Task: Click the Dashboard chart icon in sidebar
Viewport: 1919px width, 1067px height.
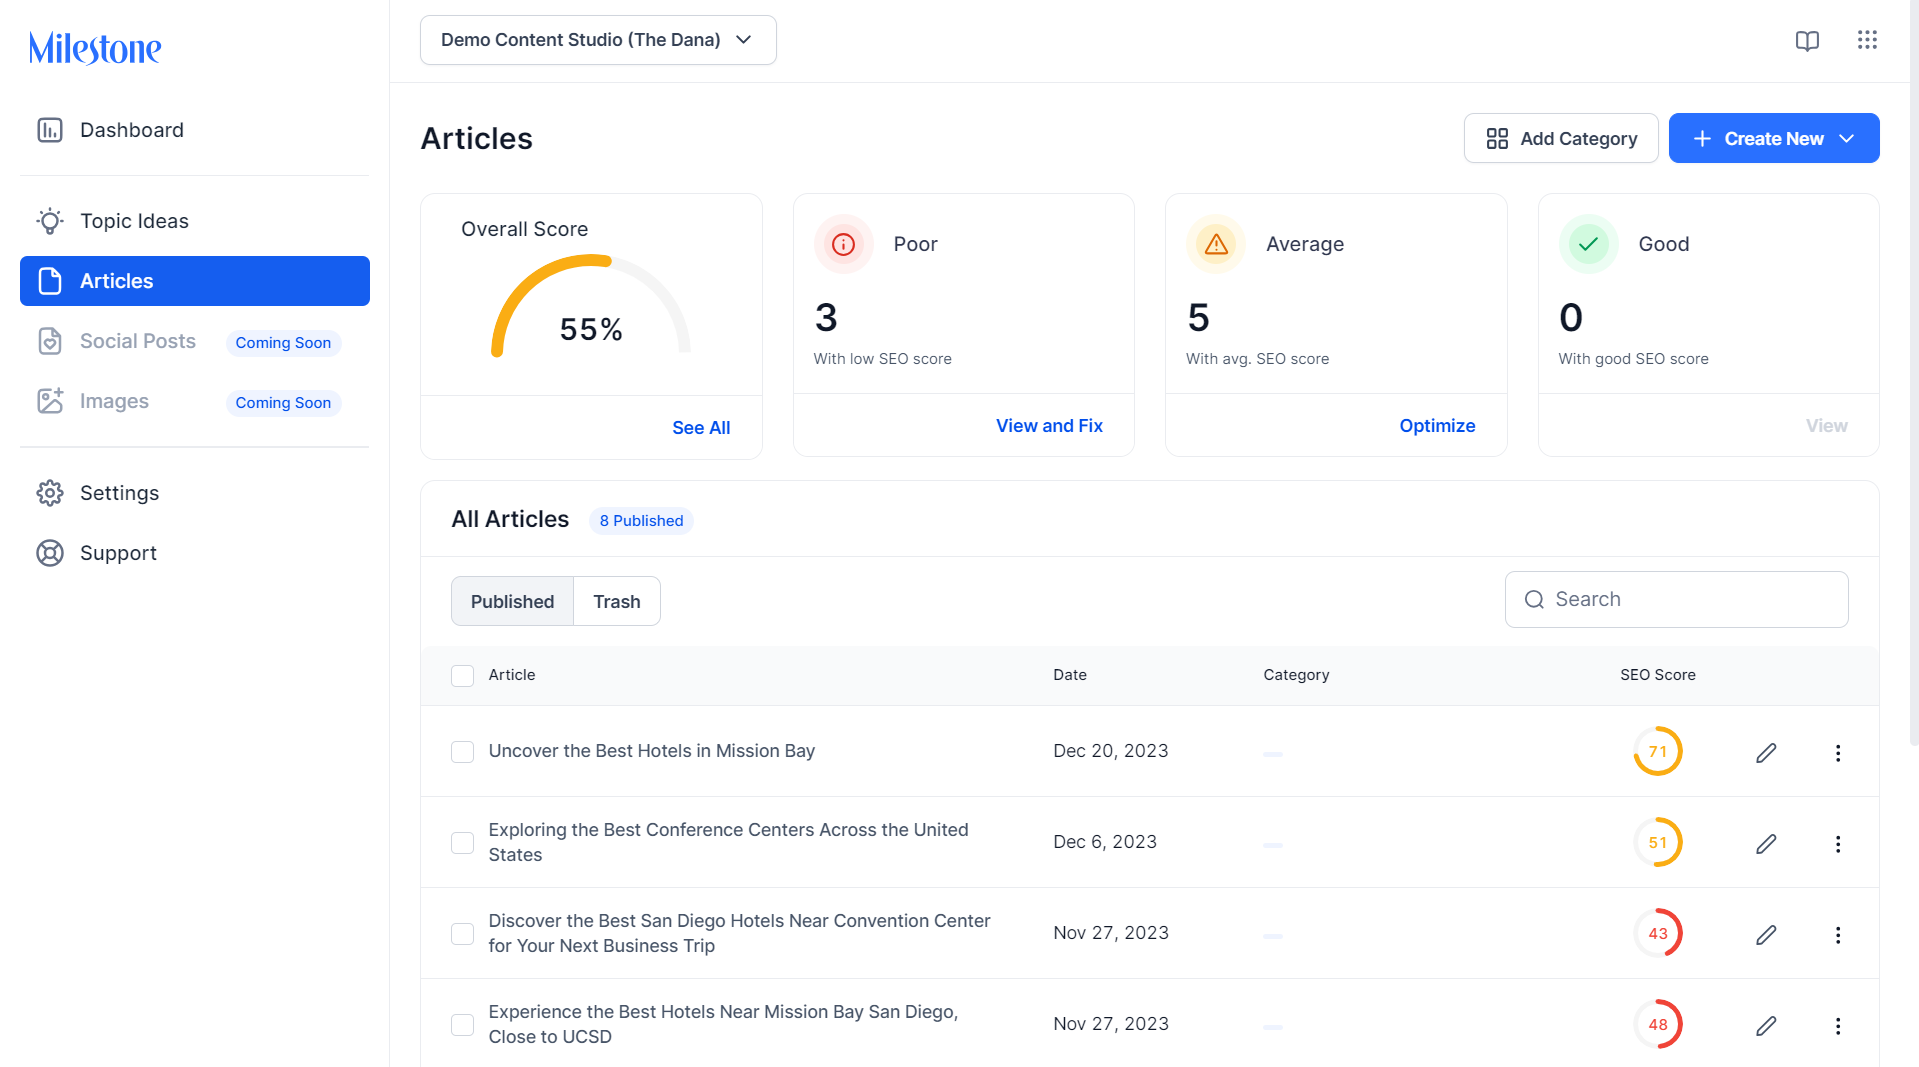Action: coord(50,130)
